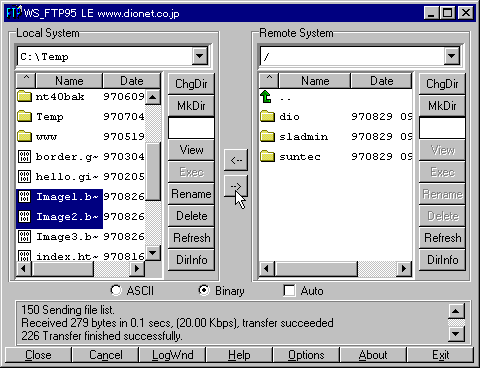Select the remote dio folder icon
480x368 pixels.
point(267,116)
